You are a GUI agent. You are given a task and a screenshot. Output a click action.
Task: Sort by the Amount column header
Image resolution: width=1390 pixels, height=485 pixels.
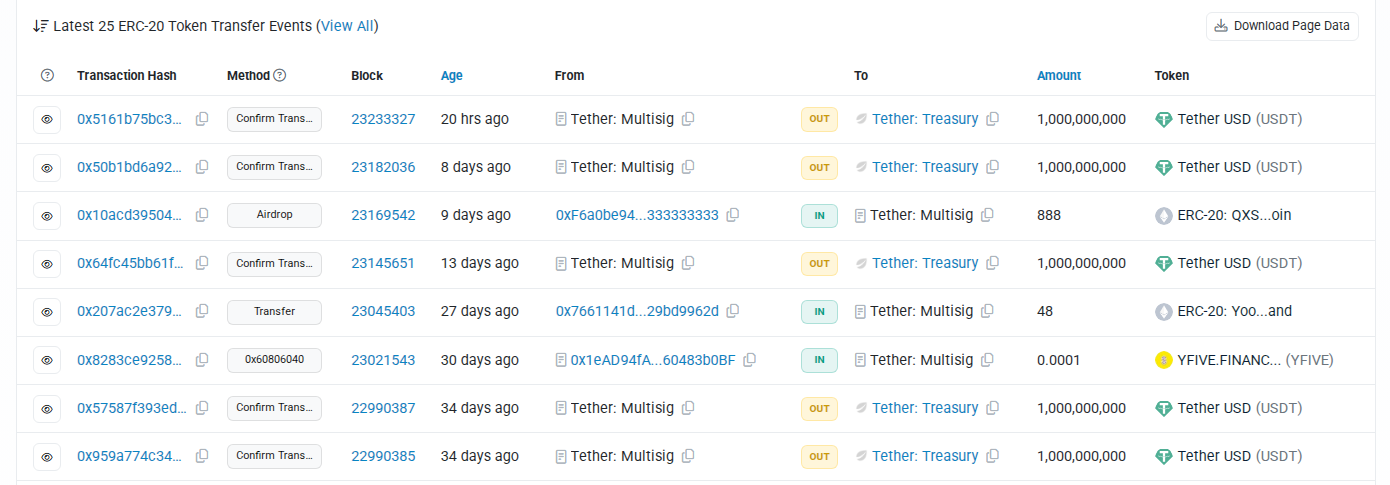pos(1059,75)
